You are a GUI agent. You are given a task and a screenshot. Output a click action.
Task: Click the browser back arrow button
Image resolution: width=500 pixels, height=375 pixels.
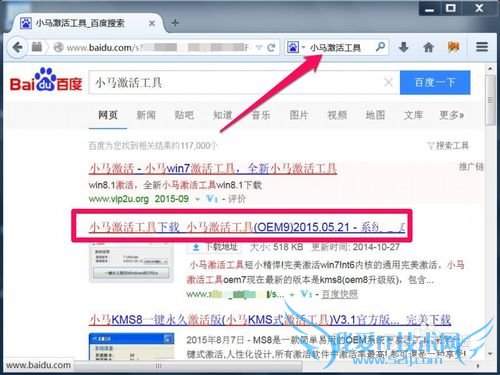[x=17, y=47]
